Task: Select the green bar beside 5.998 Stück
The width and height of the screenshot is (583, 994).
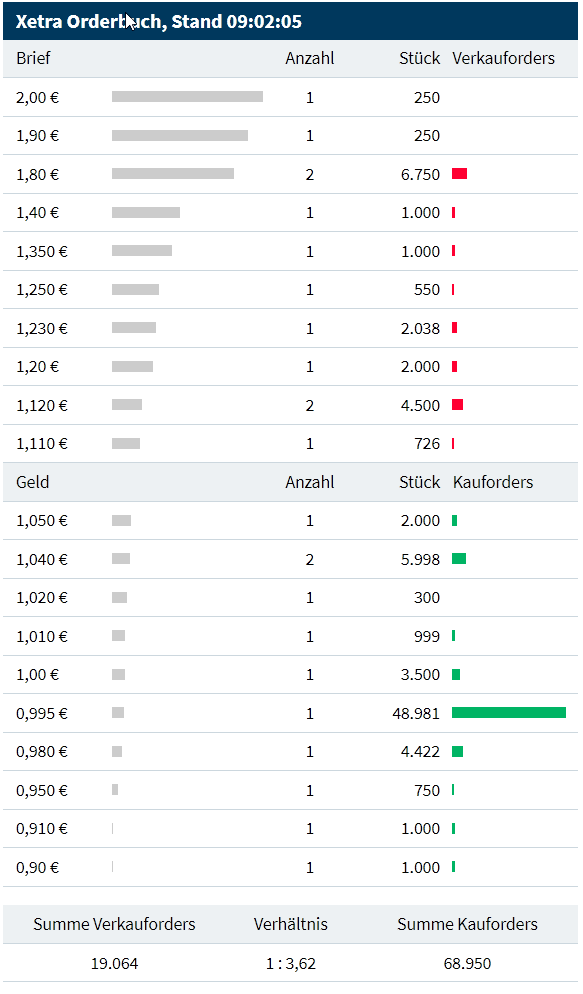Action: (459, 559)
